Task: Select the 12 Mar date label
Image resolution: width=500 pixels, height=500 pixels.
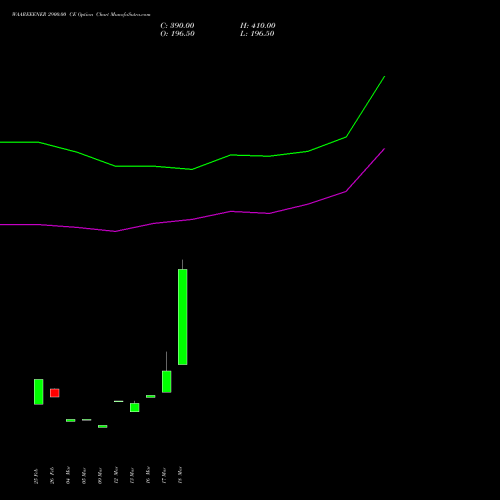Action: coord(117,475)
